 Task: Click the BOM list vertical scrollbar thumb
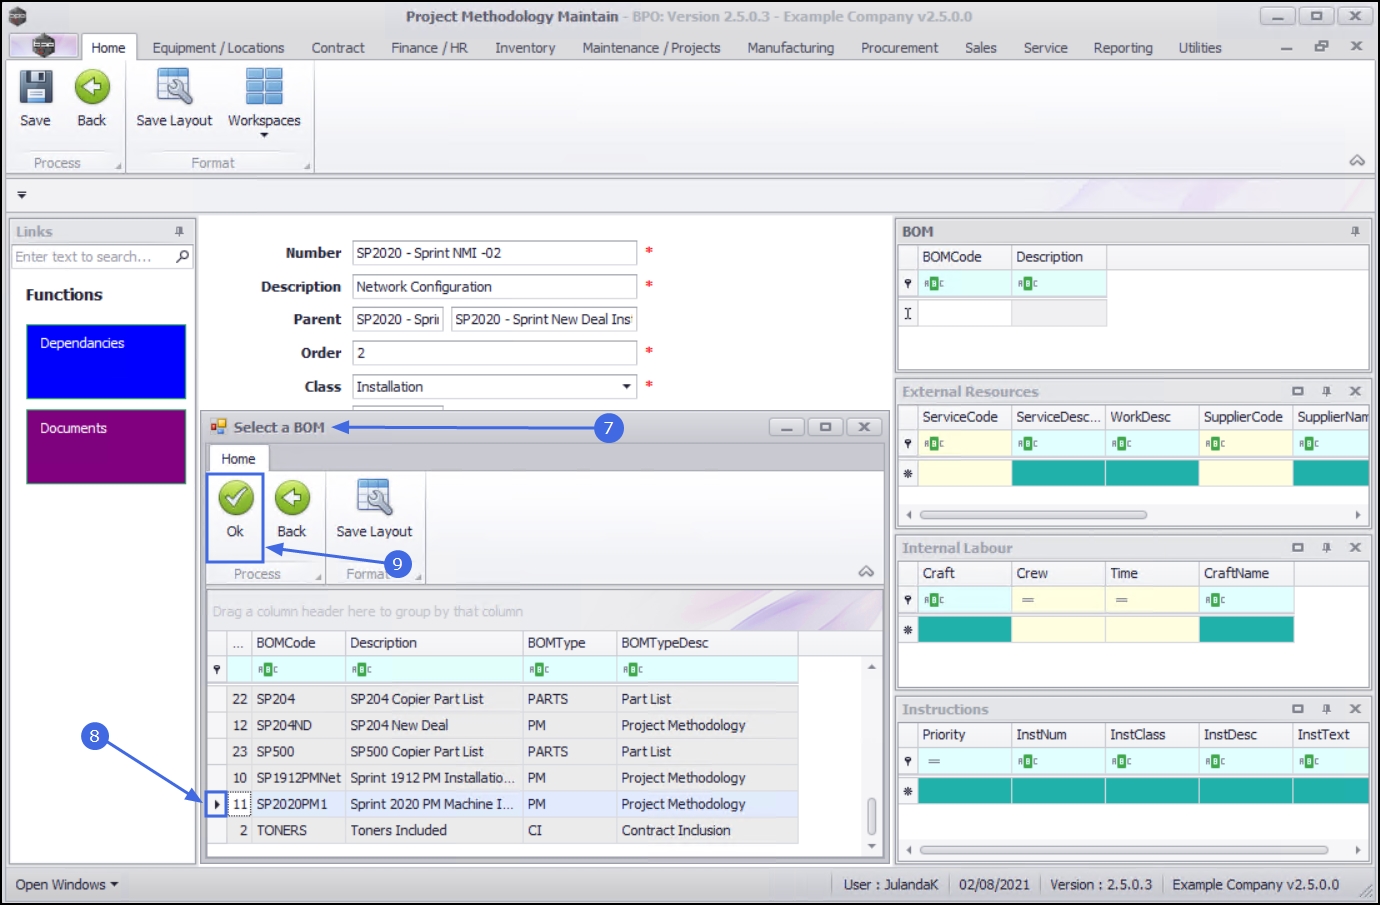[x=871, y=816]
